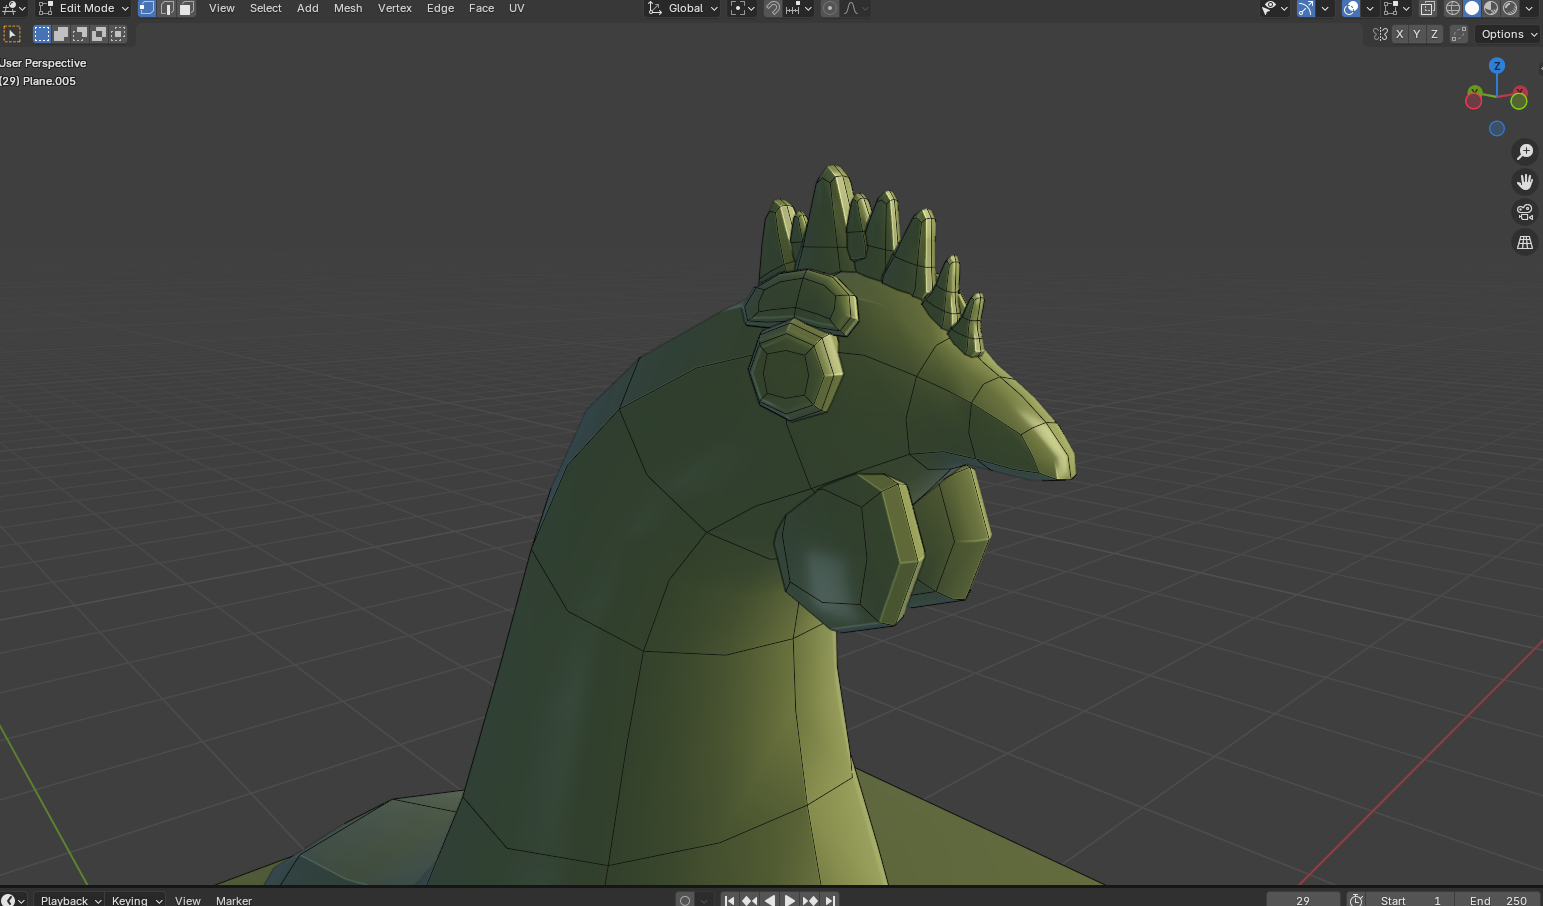The width and height of the screenshot is (1543, 906).
Task: Switch to rendered viewport shading
Action: [1510, 8]
